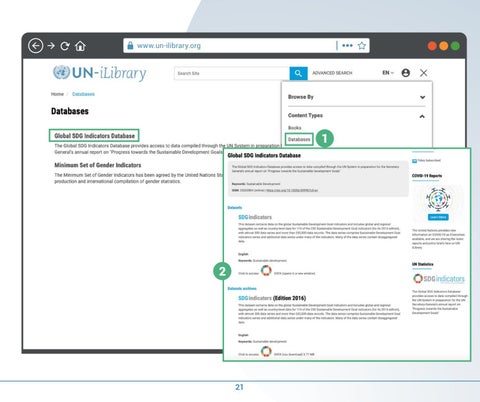Click the orange window control dot
The width and height of the screenshot is (480, 402).
pos(444,46)
